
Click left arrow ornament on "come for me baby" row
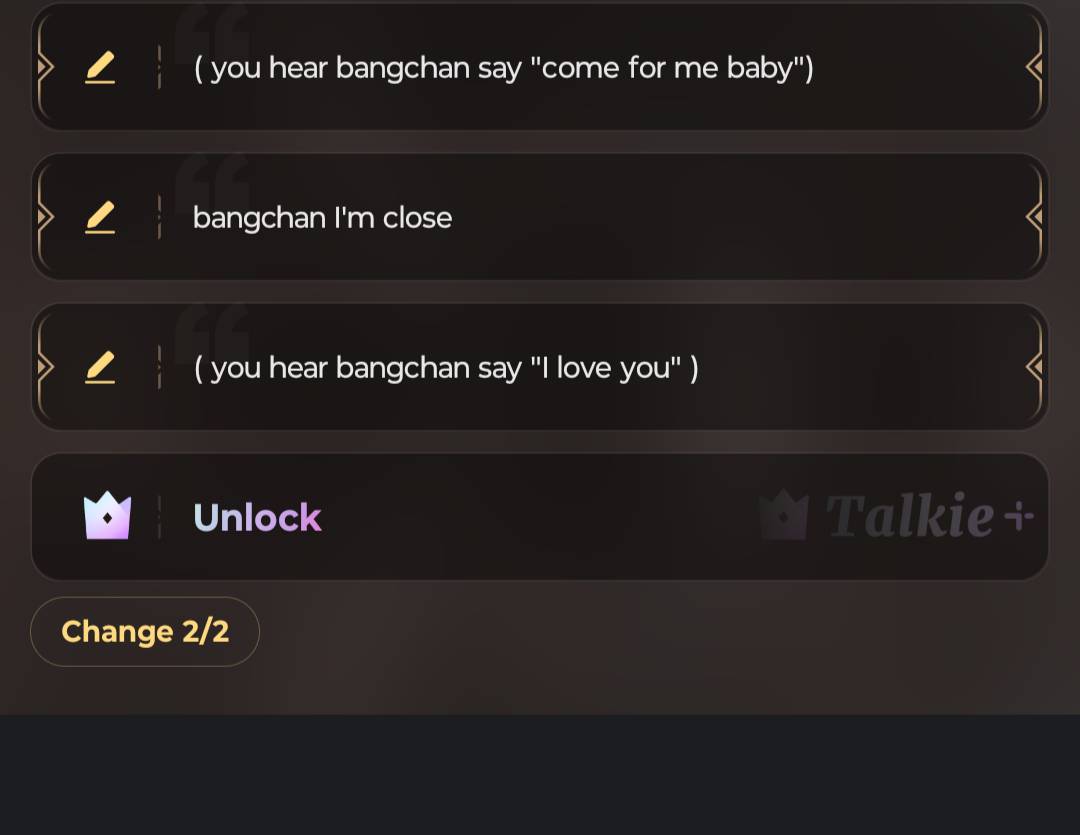click(45, 68)
